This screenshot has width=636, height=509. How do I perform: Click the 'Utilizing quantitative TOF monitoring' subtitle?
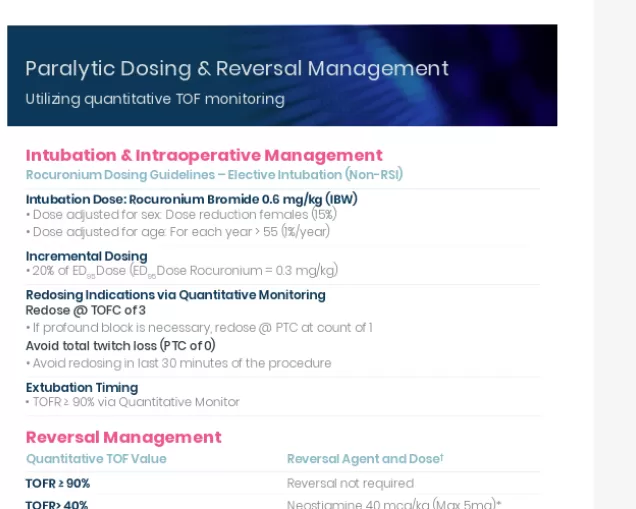pos(155,99)
